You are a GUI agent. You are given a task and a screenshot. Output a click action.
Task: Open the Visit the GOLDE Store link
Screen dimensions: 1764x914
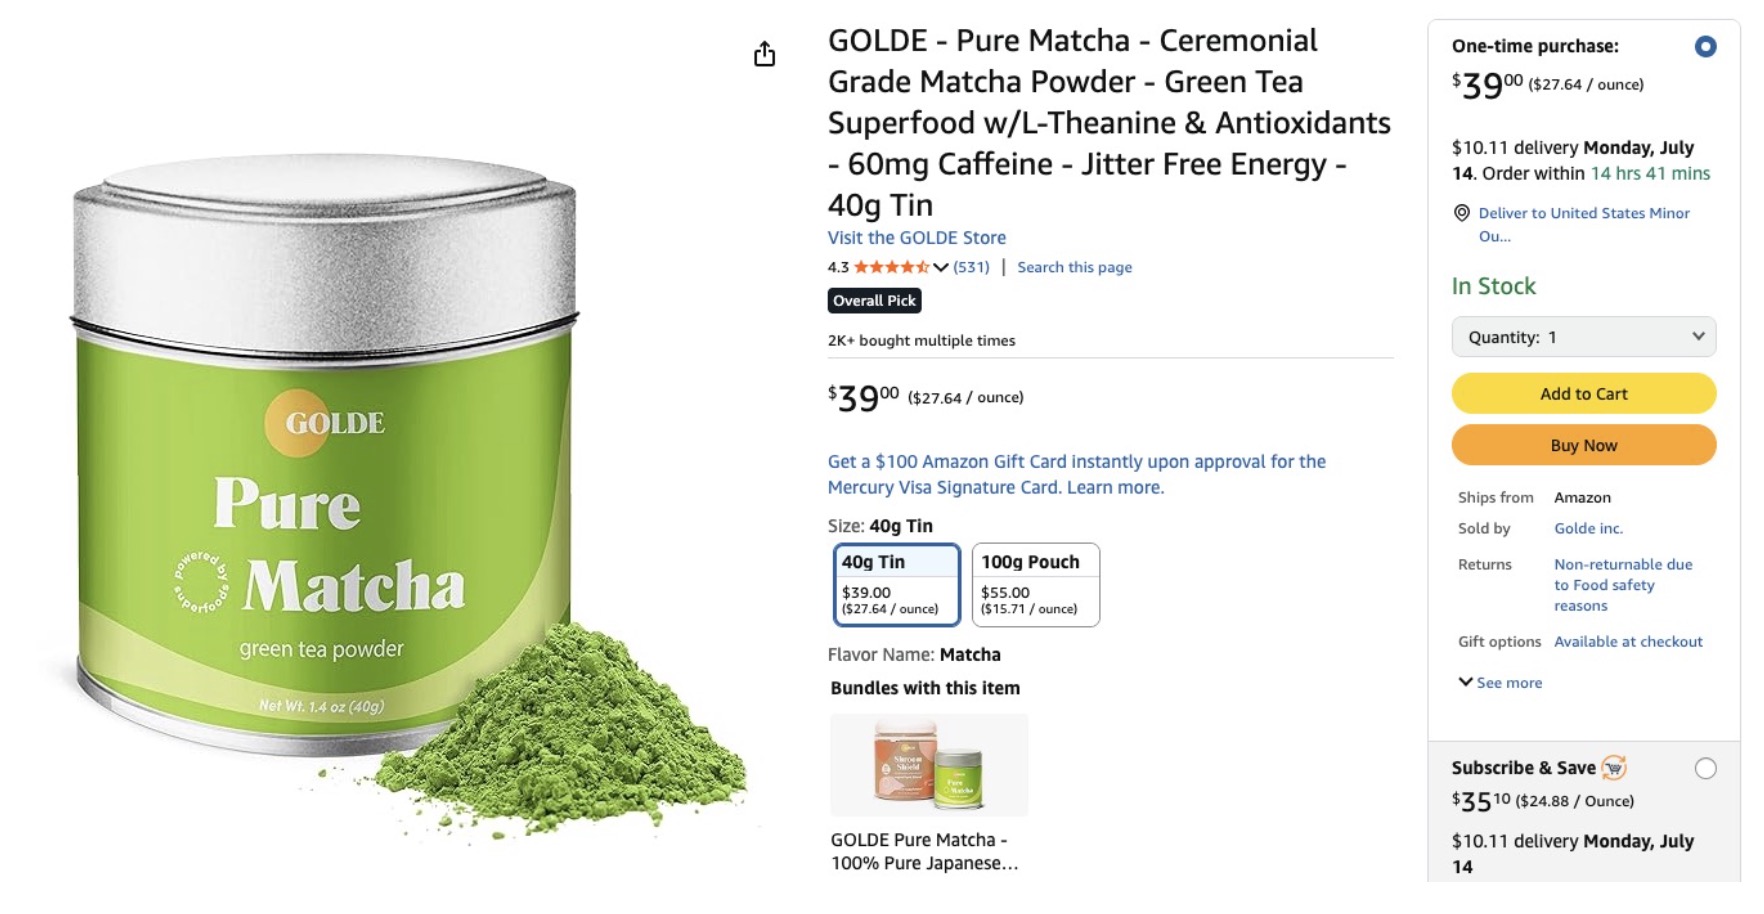click(916, 238)
